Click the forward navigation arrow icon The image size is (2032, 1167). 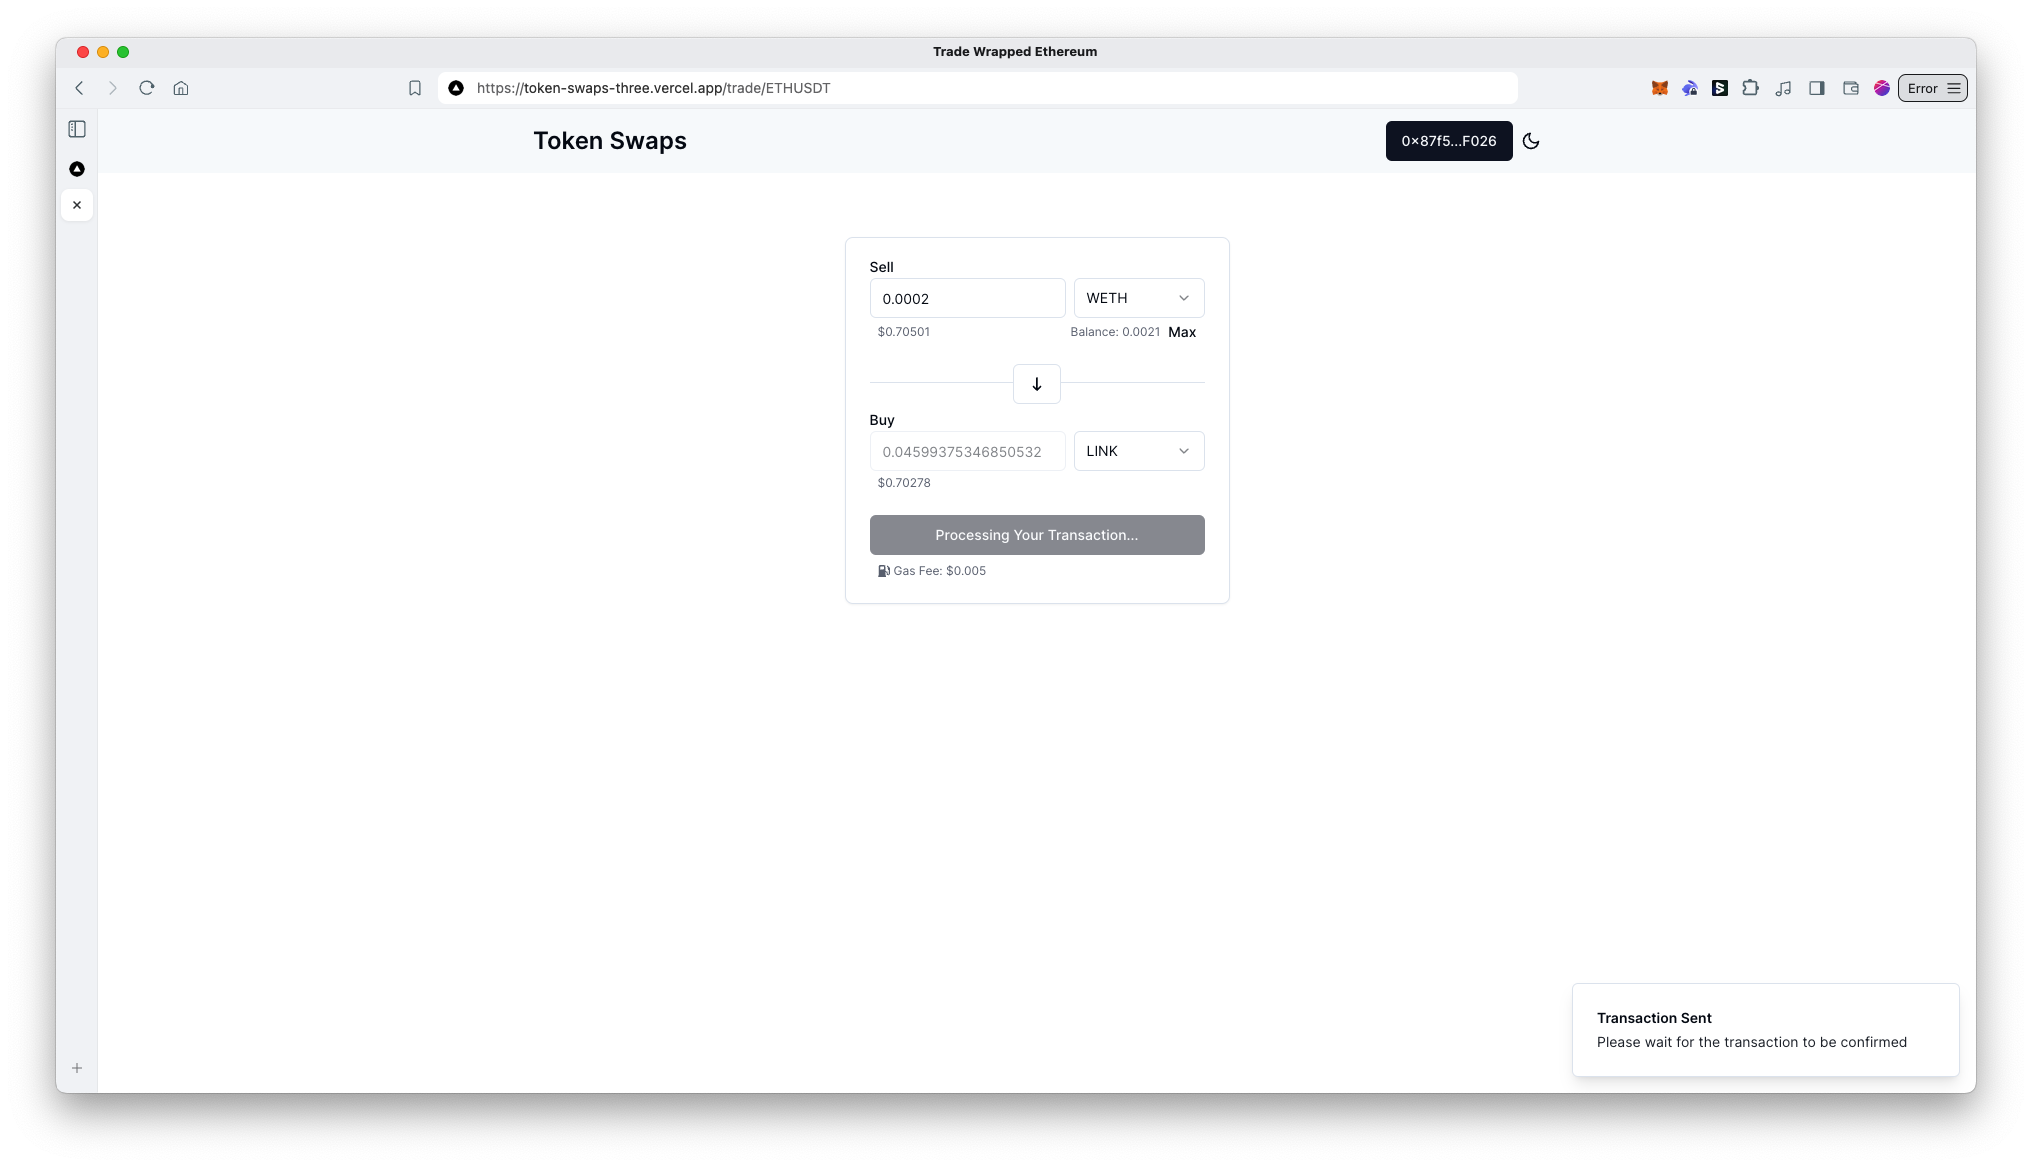tap(113, 88)
